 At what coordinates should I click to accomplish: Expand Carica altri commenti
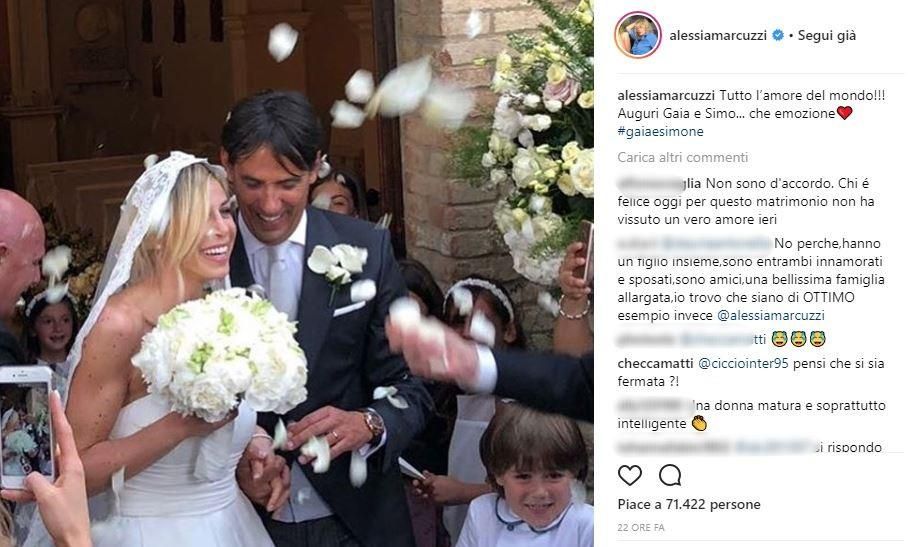tap(683, 157)
